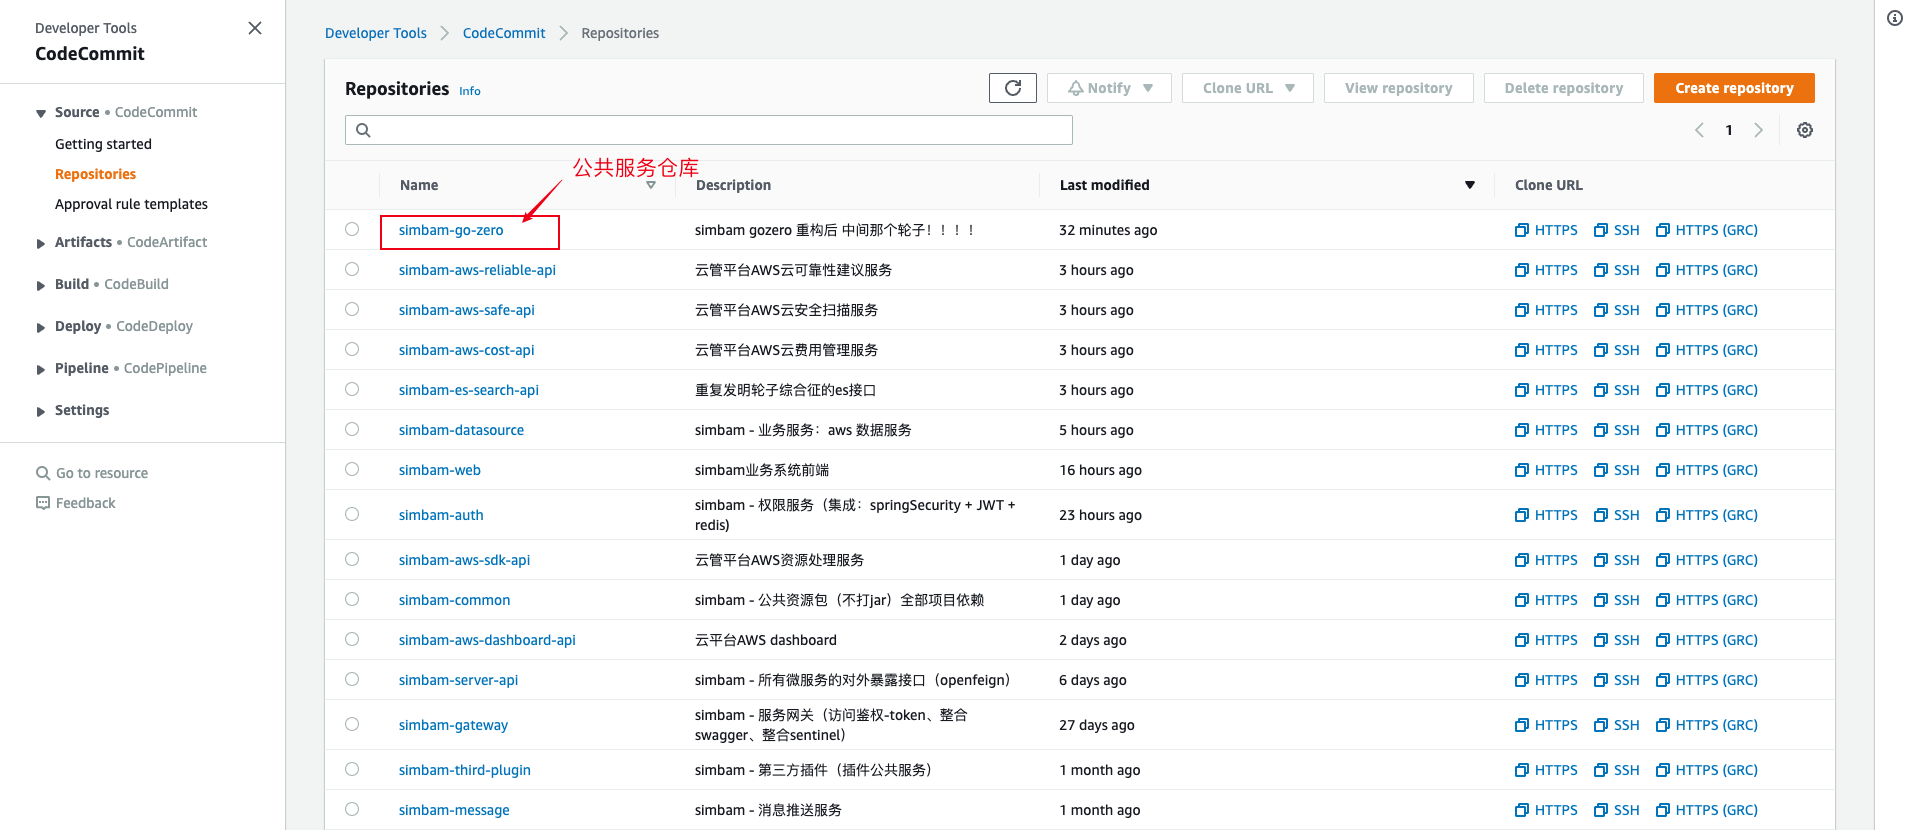The width and height of the screenshot is (1915, 830).
Task: Select radio button for simbam-go-zero
Action: coord(352,229)
